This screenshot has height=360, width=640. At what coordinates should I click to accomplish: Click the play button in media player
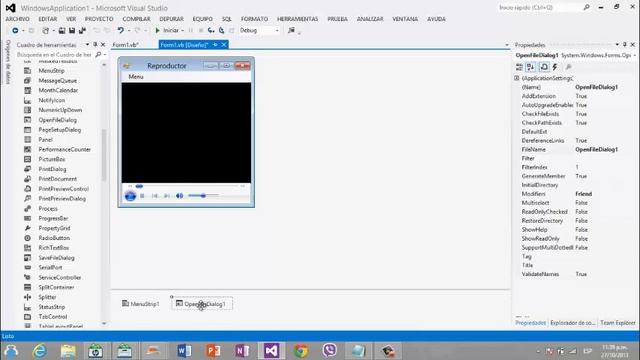click(x=130, y=196)
